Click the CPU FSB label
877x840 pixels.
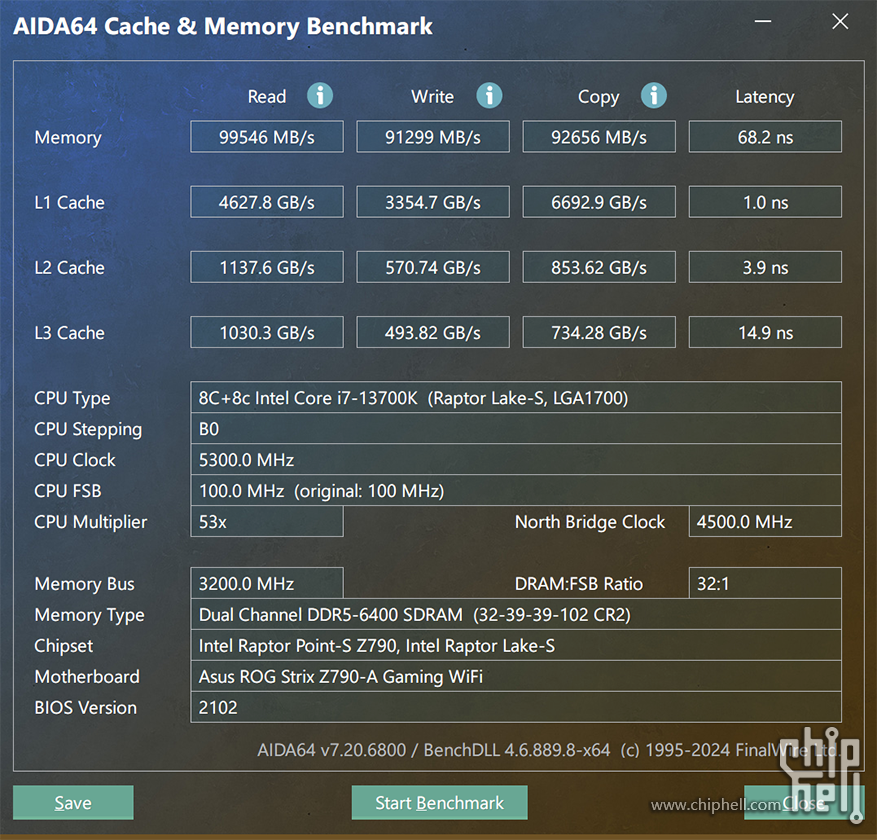(x=68, y=490)
